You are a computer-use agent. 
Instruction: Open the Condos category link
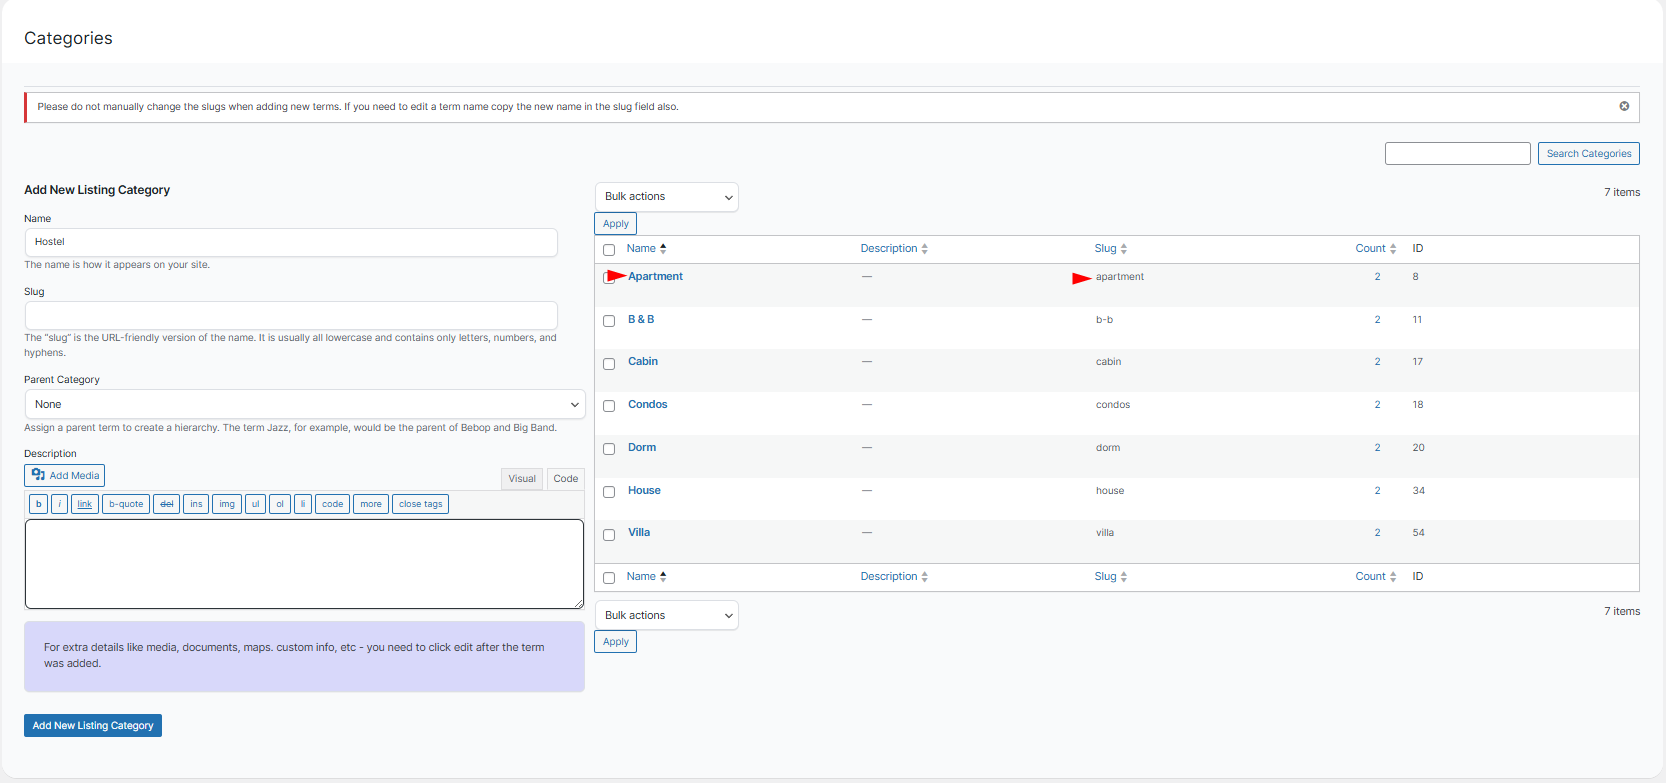pyautogui.click(x=647, y=405)
